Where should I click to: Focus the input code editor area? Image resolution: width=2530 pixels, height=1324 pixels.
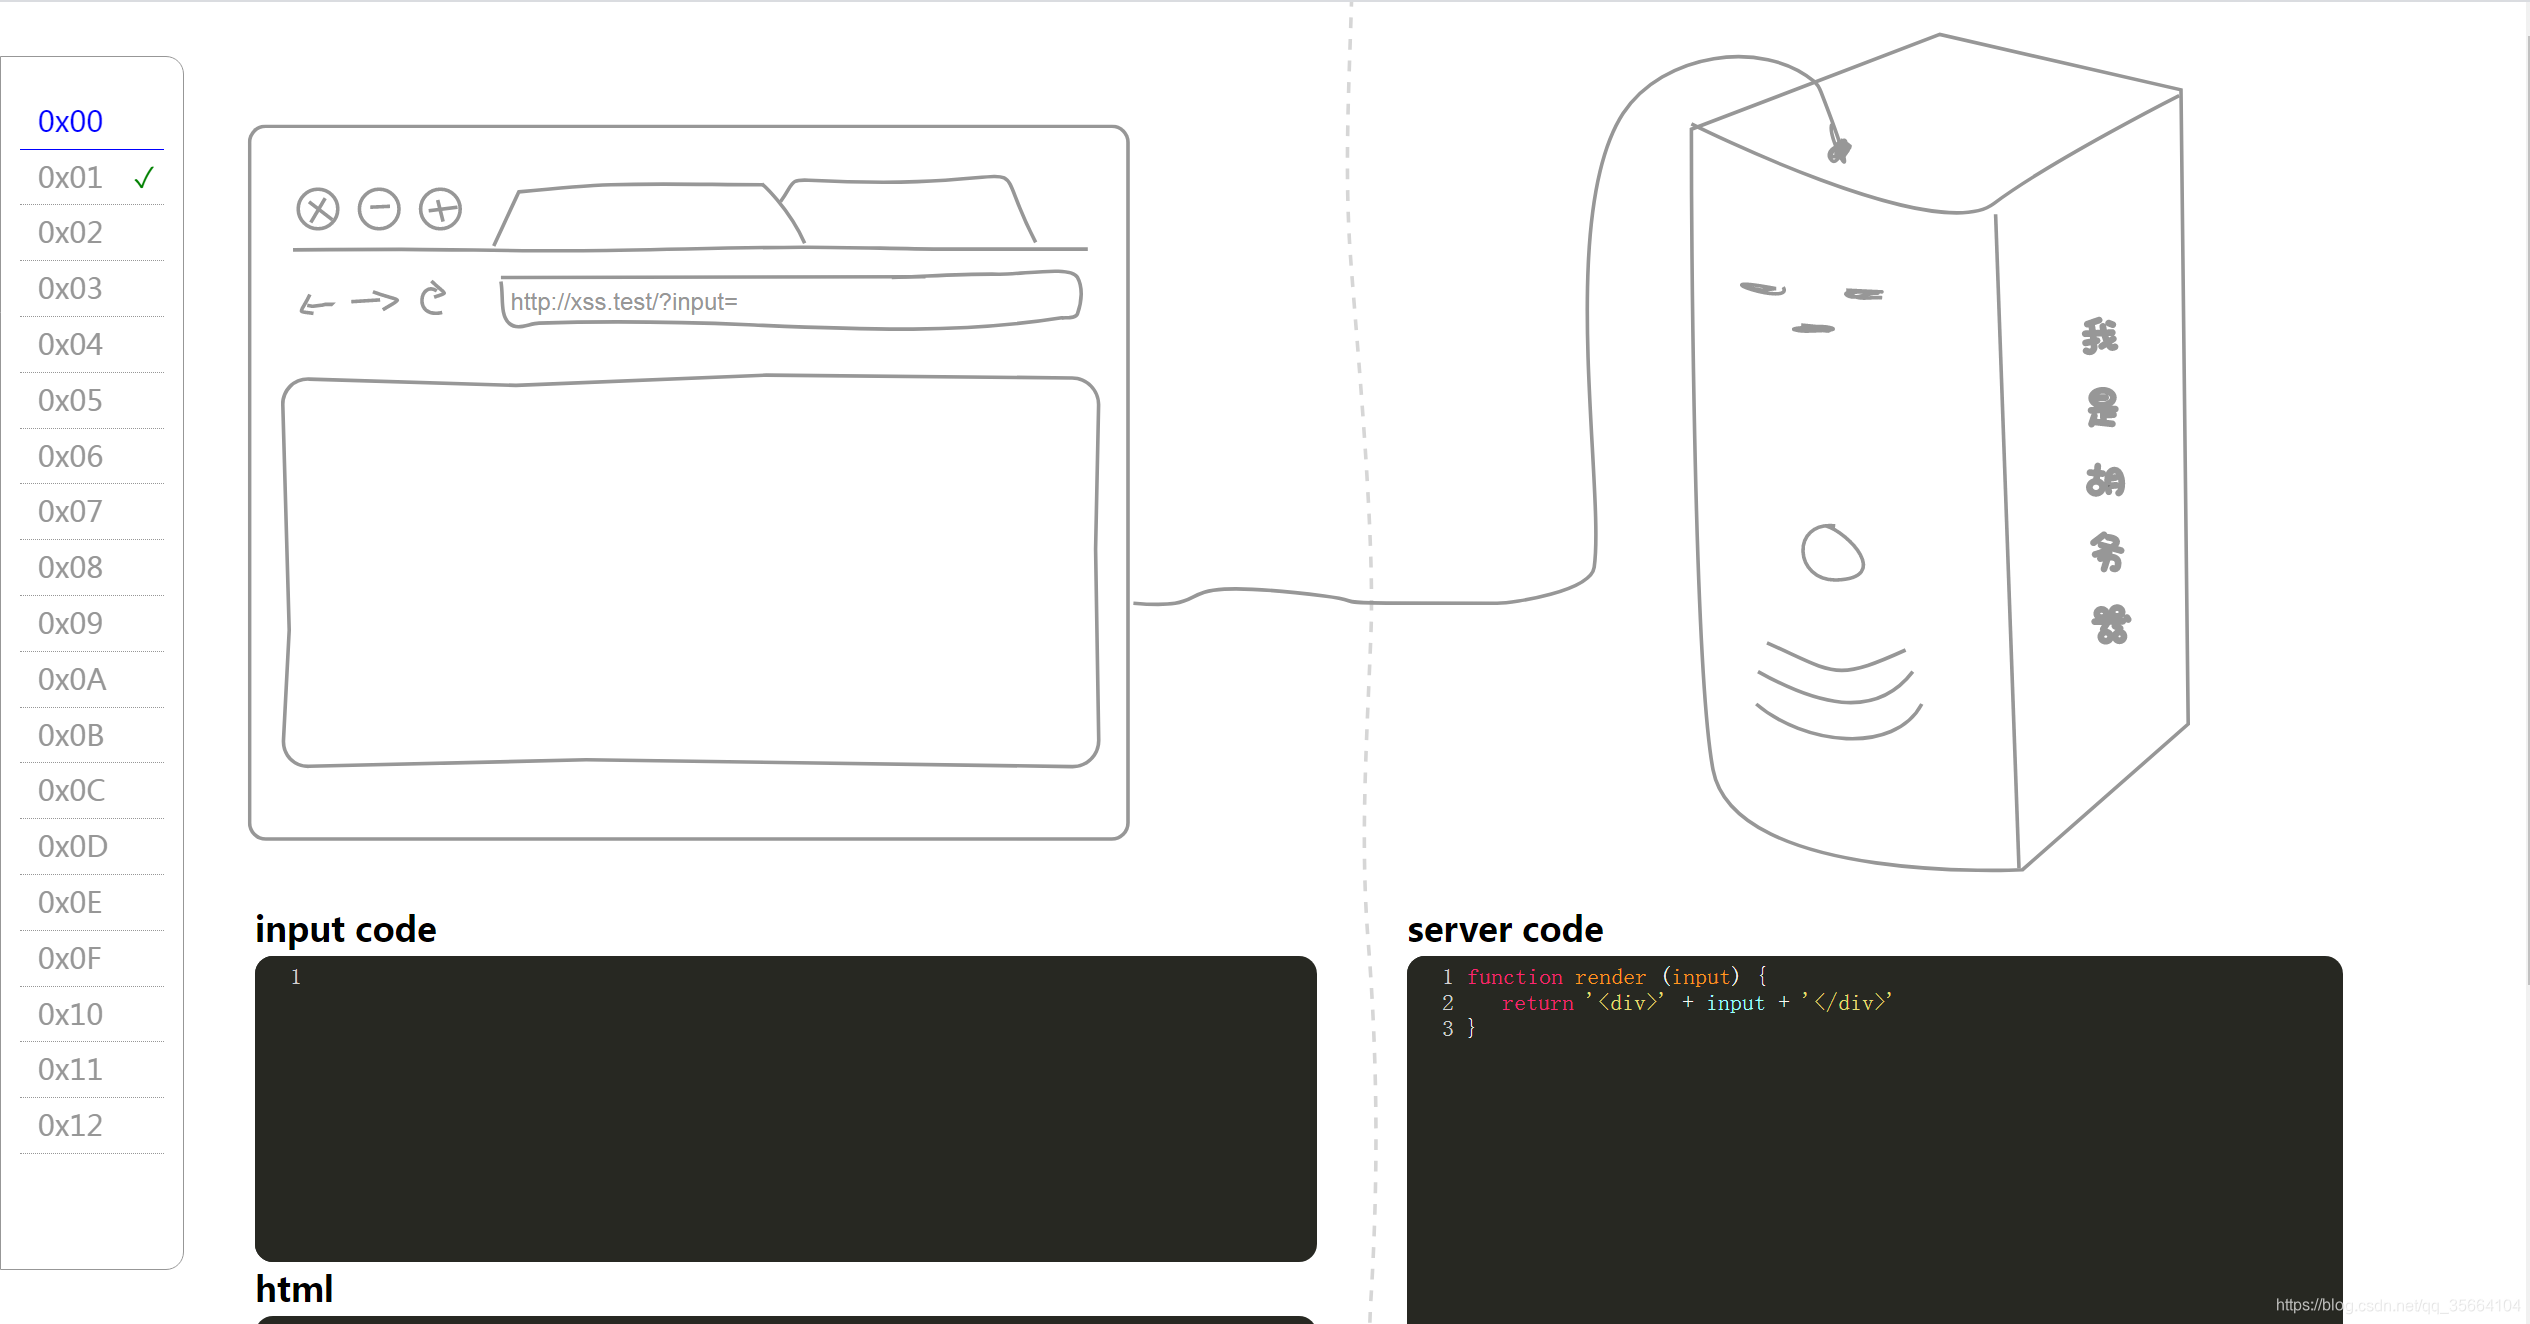coord(785,1108)
